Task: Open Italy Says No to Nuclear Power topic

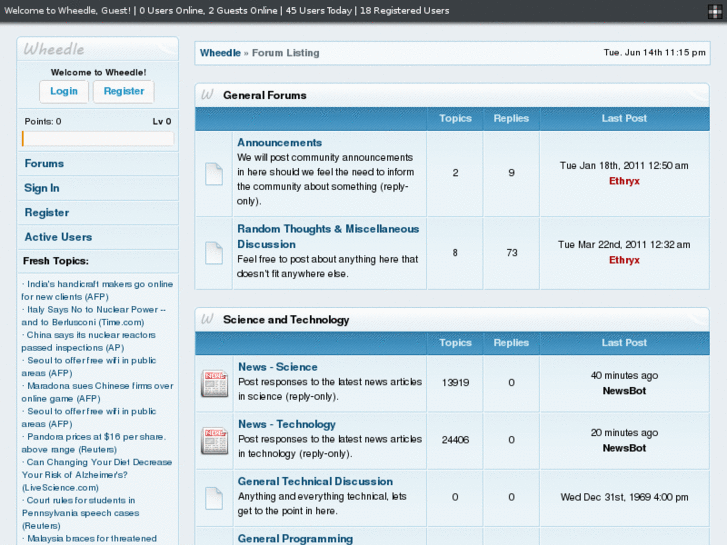Action: click(94, 316)
